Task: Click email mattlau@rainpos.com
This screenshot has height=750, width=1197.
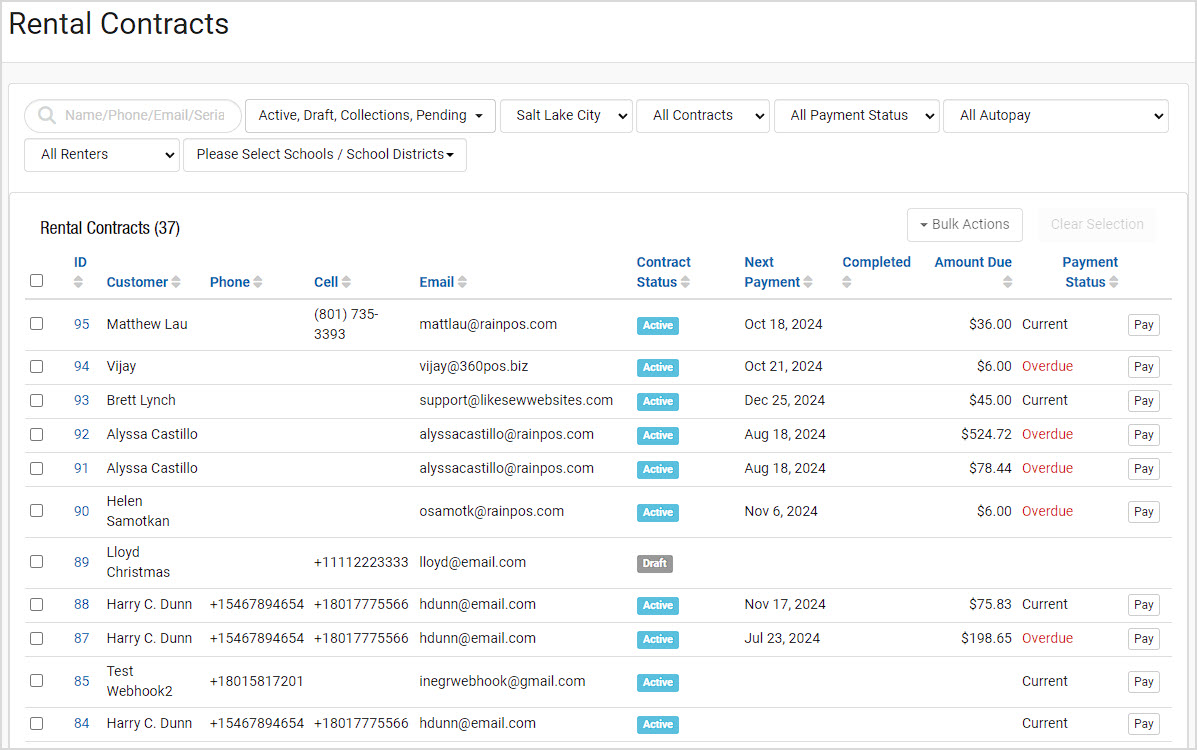Action: point(488,324)
